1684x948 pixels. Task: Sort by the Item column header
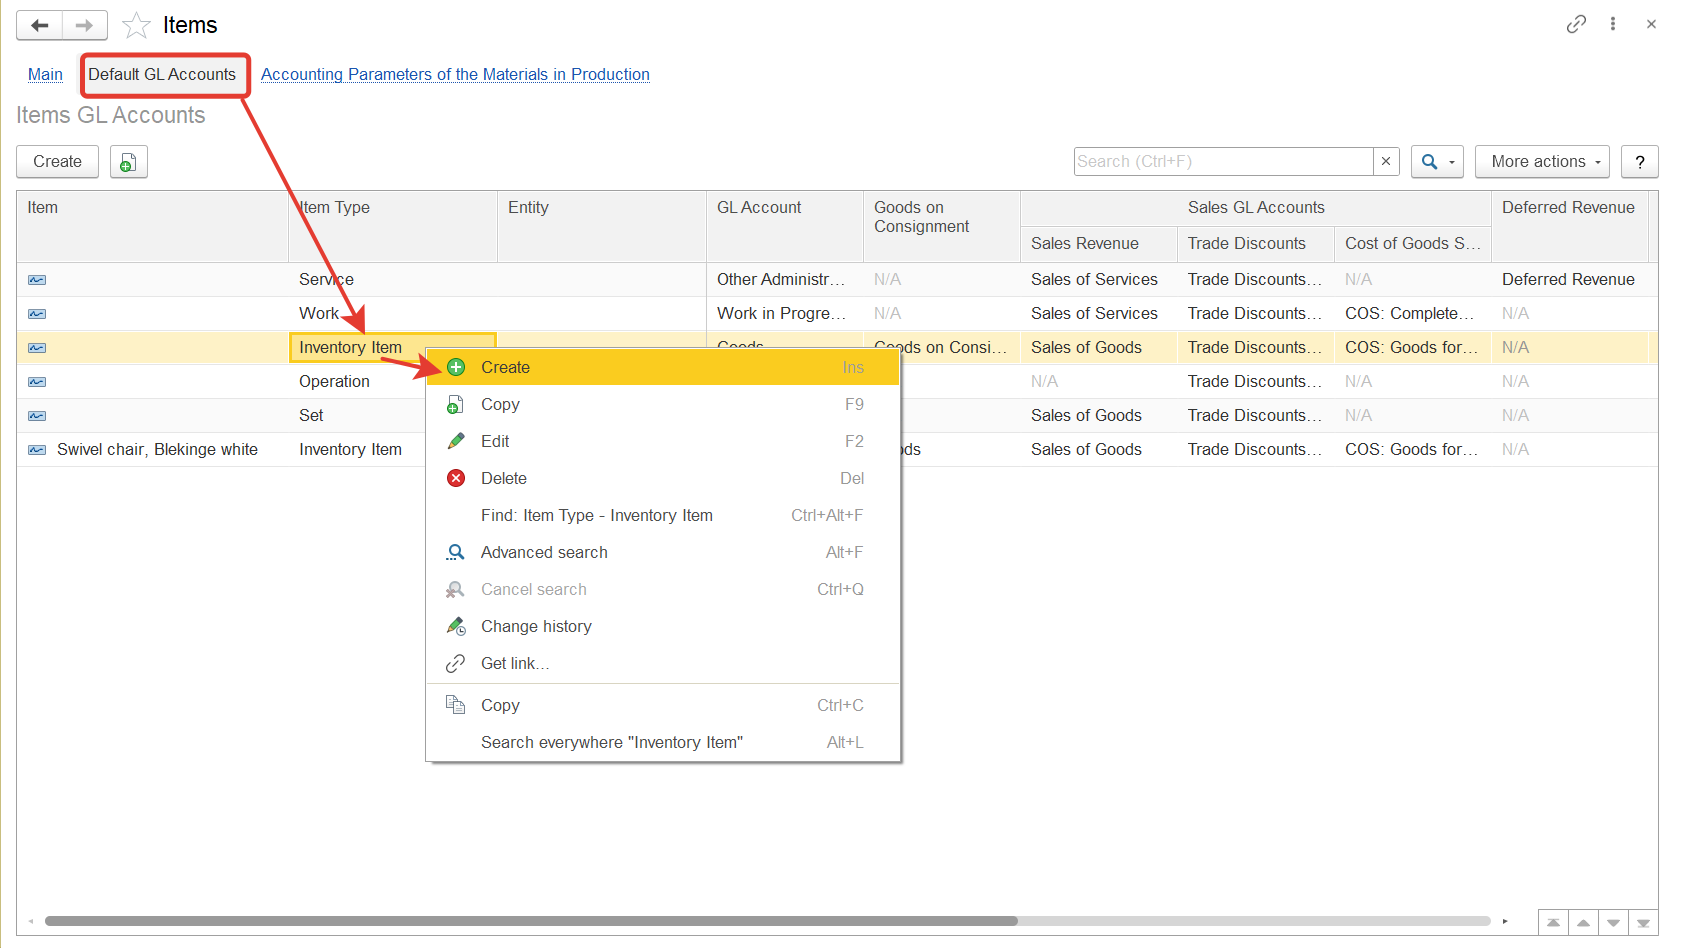pyautogui.click(x=152, y=226)
